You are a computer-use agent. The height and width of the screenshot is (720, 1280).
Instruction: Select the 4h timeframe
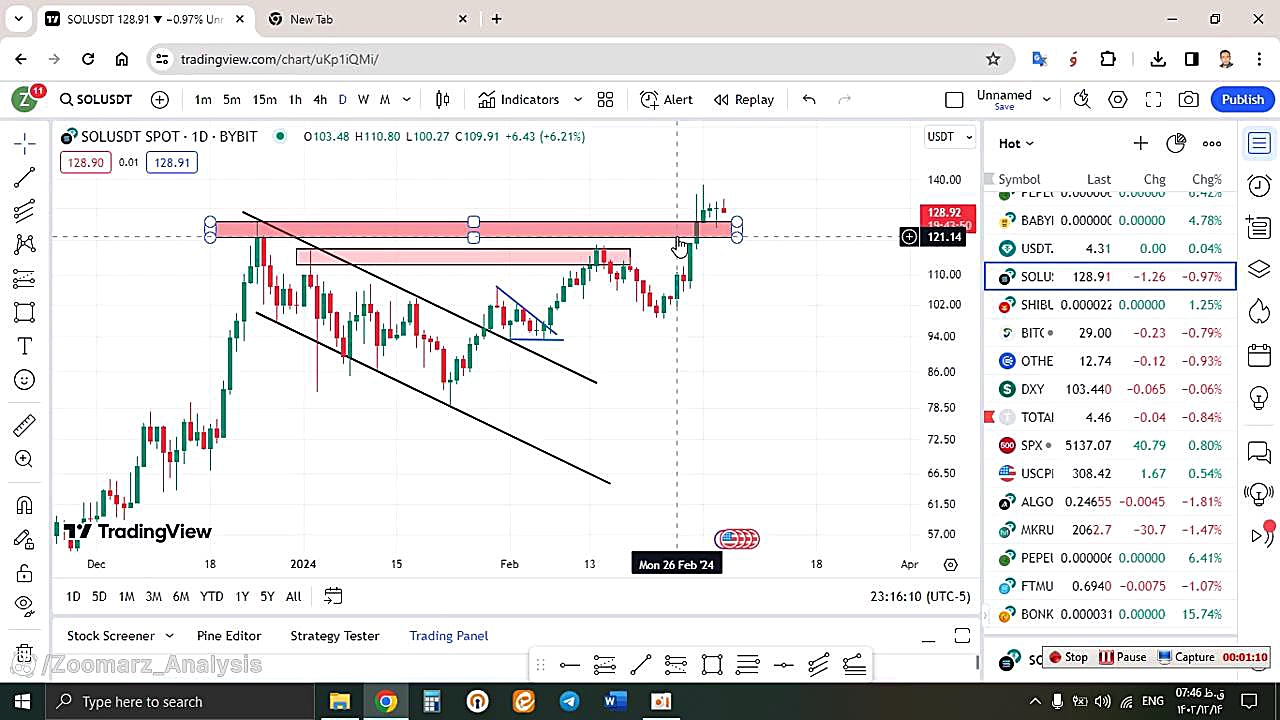pos(320,99)
